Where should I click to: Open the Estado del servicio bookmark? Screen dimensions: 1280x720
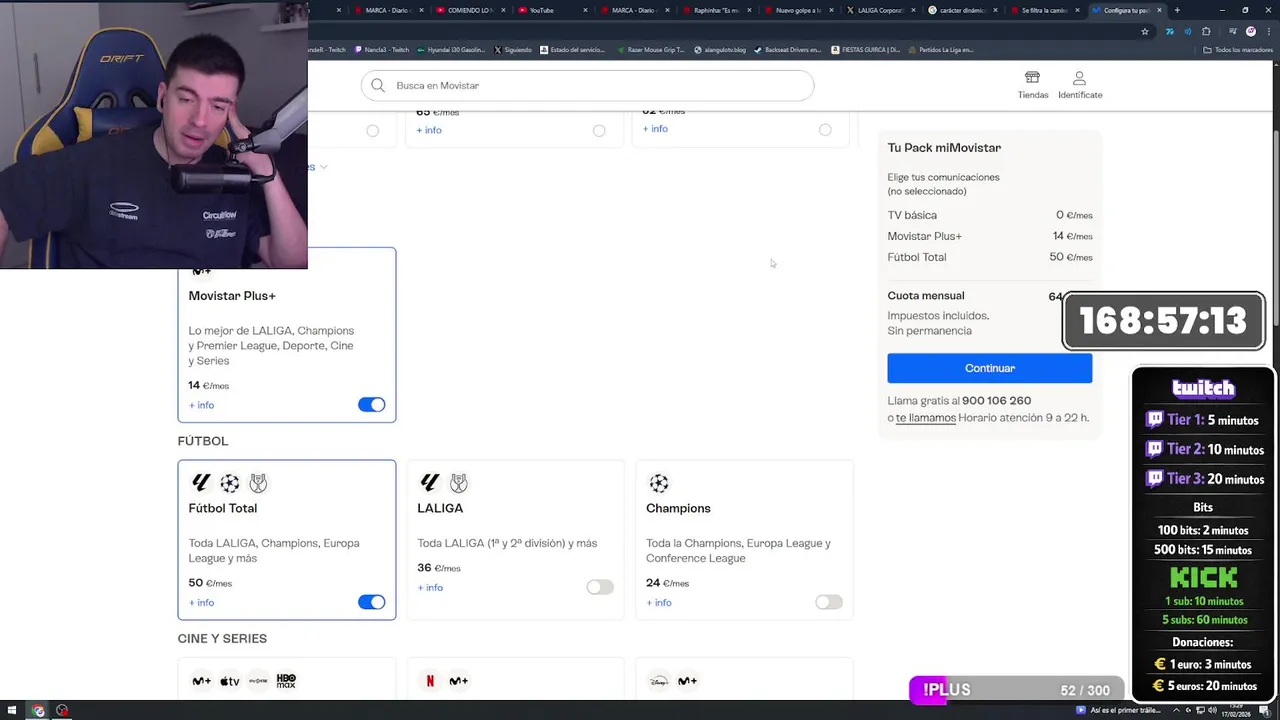pyautogui.click(x=573, y=49)
